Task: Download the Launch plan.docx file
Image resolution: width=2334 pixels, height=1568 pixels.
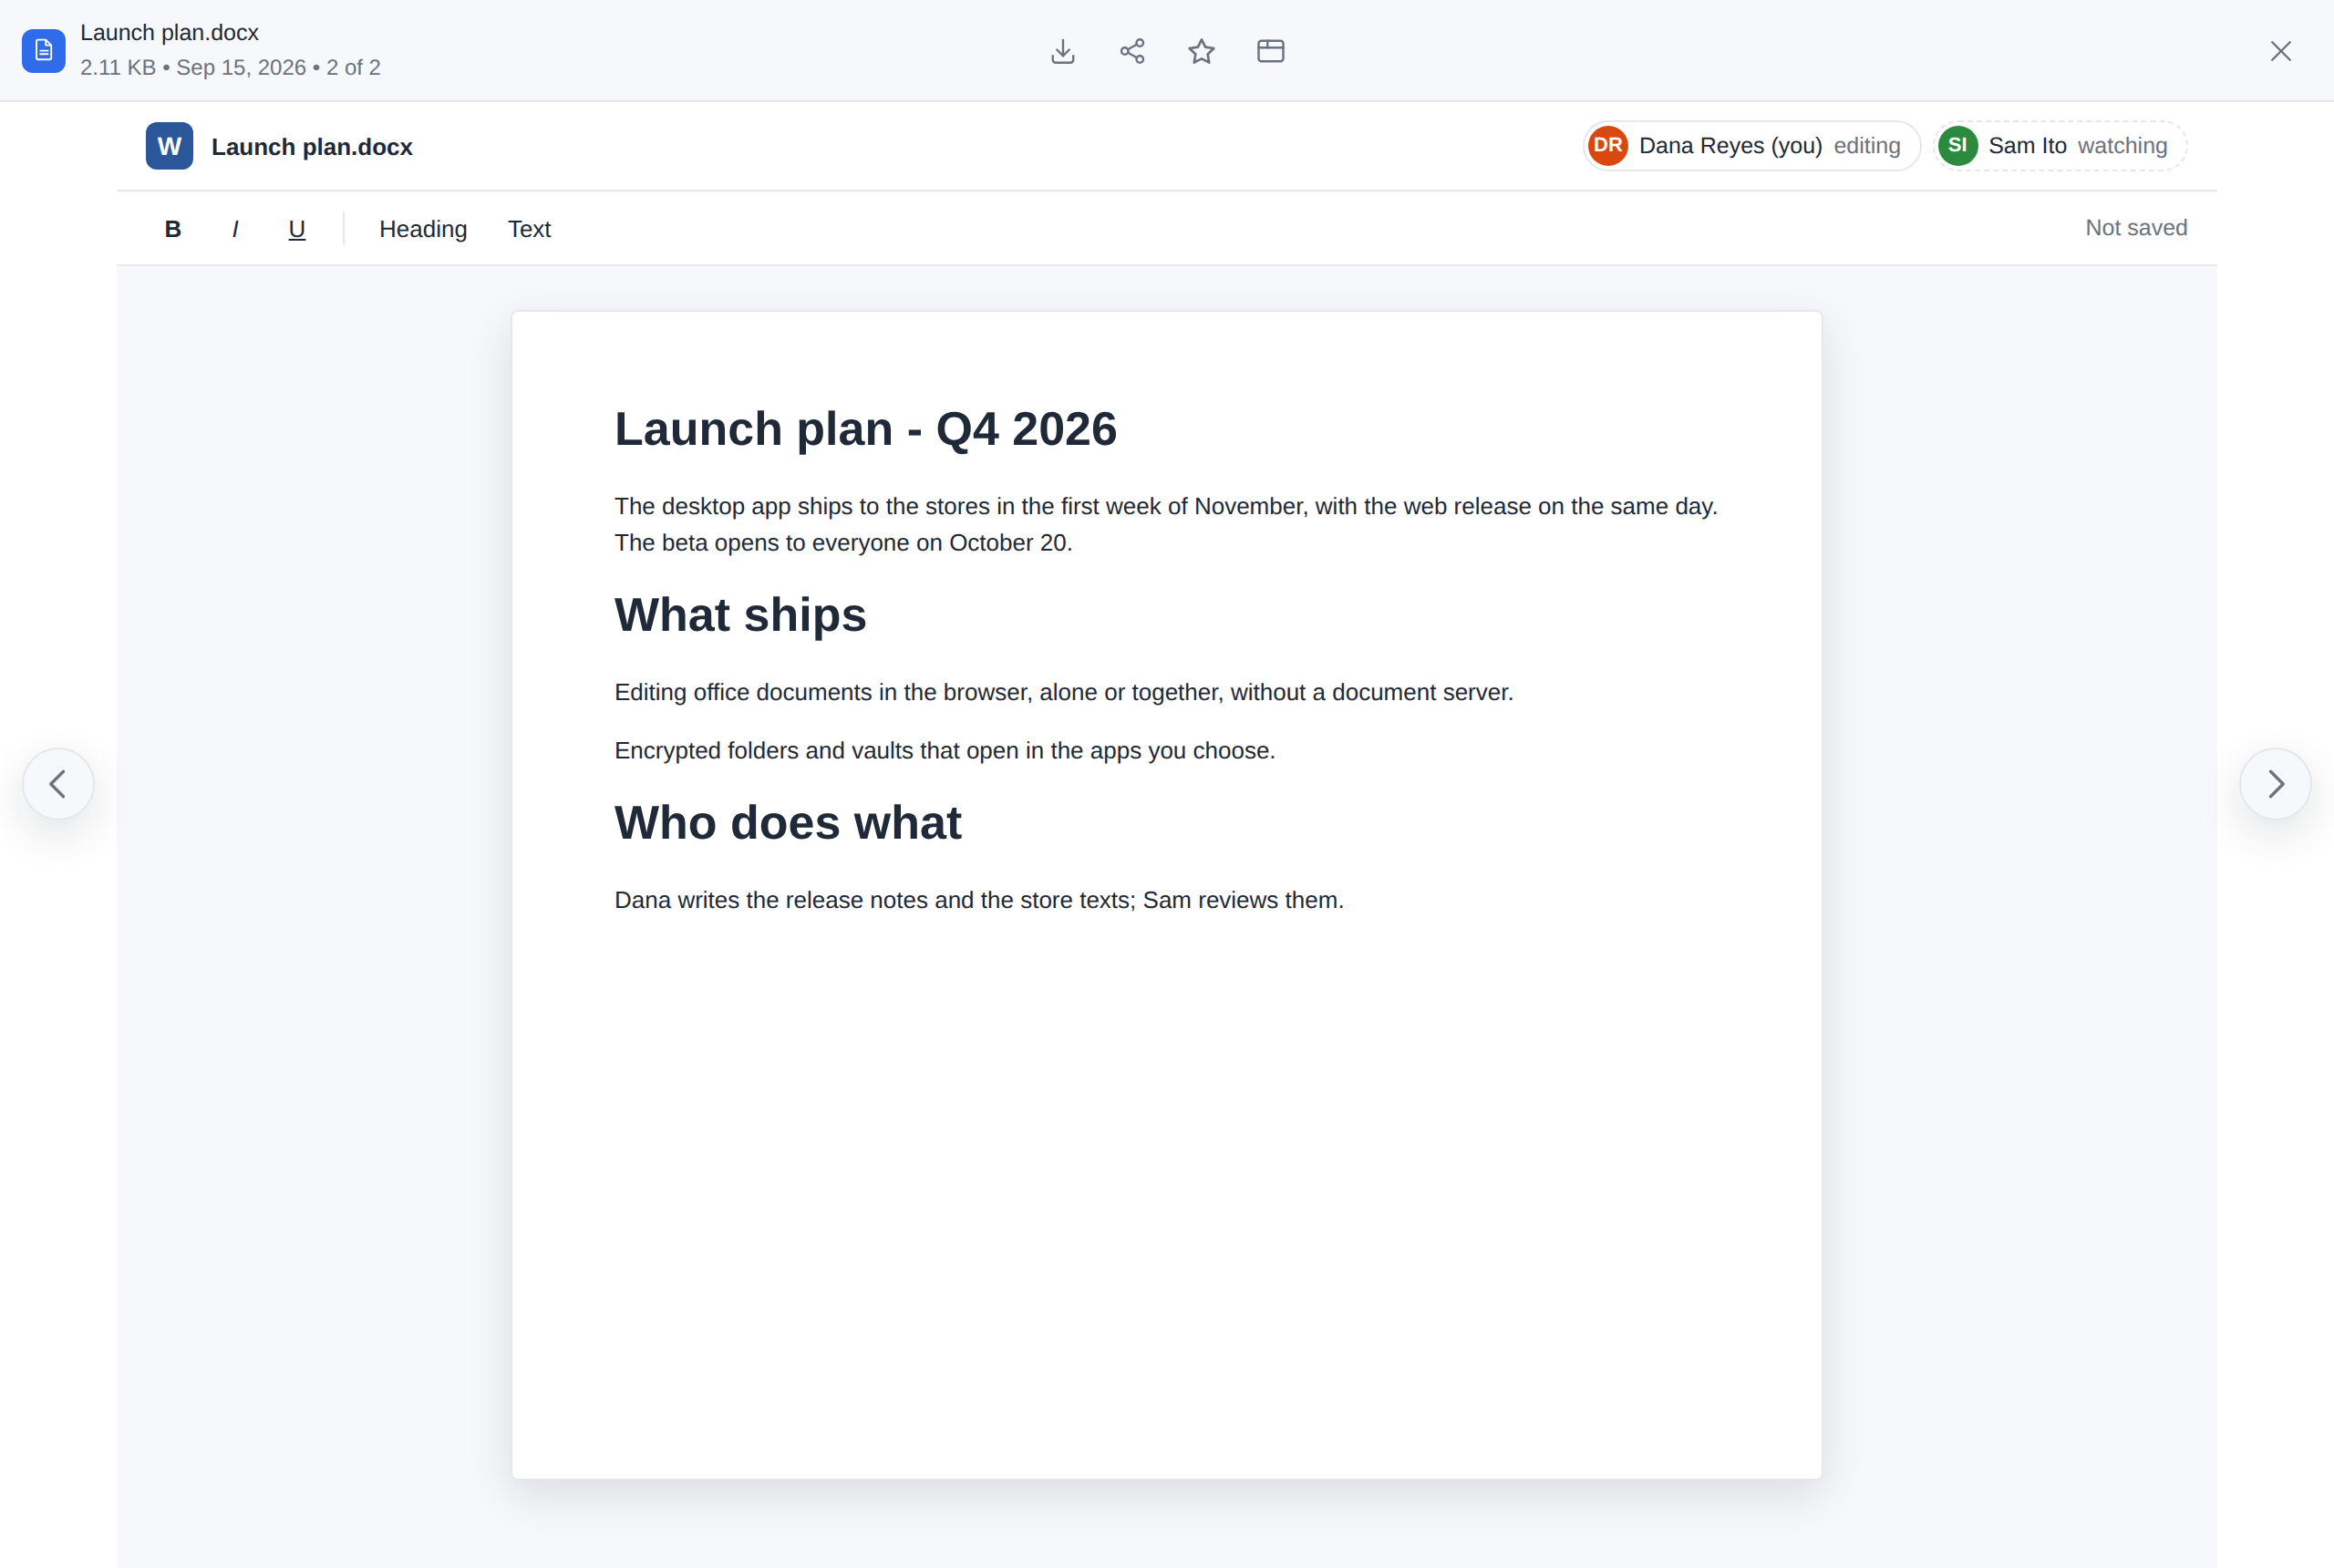Action: pyautogui.click(x=1063, y=51)
